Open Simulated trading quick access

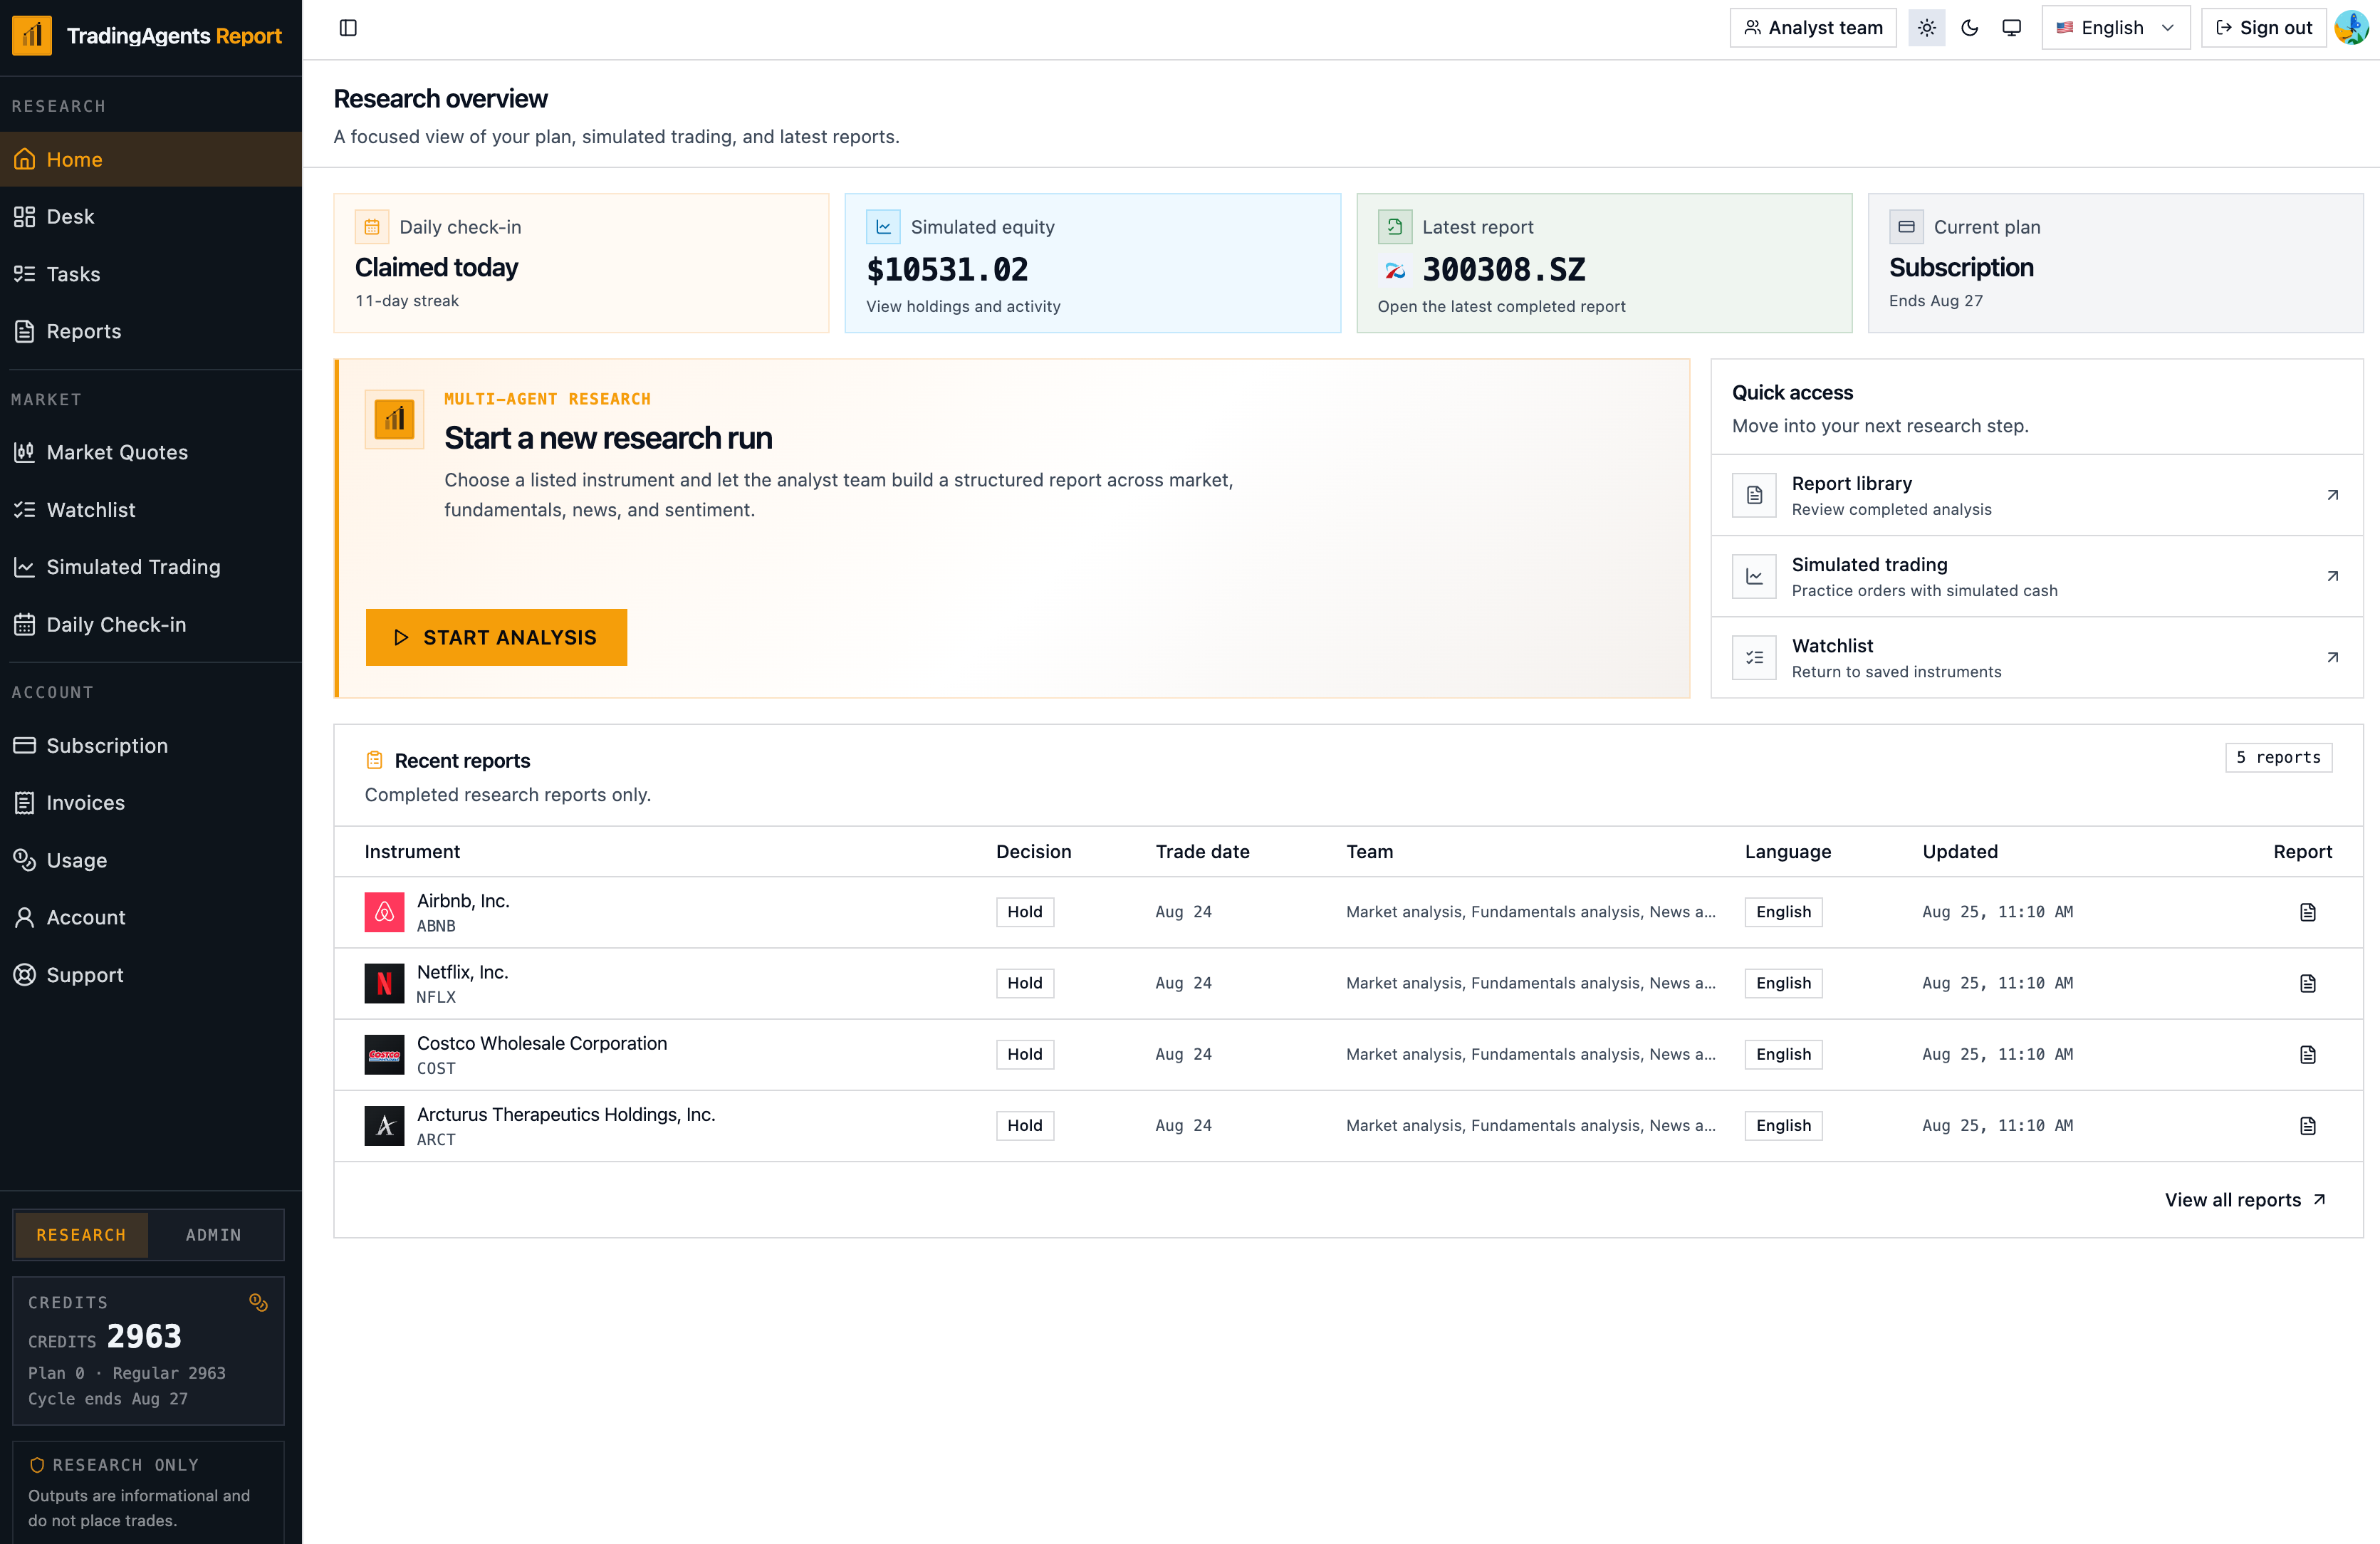pos(2037,576)
